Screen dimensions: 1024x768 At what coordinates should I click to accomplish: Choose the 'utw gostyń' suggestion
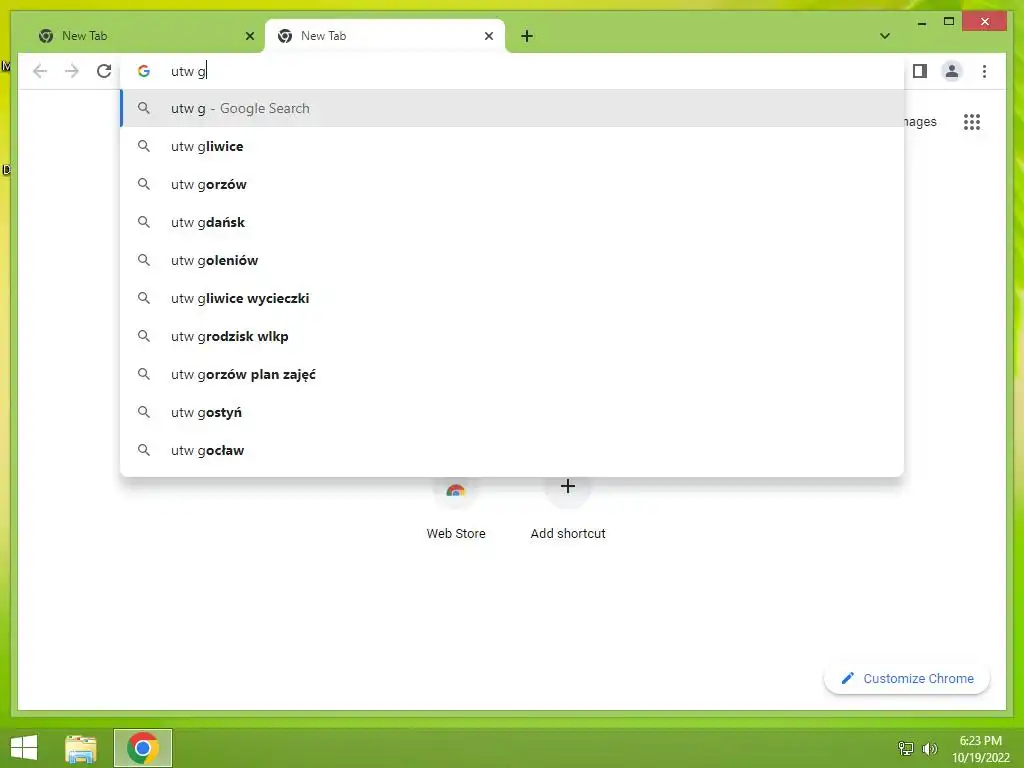click(513, 412)
